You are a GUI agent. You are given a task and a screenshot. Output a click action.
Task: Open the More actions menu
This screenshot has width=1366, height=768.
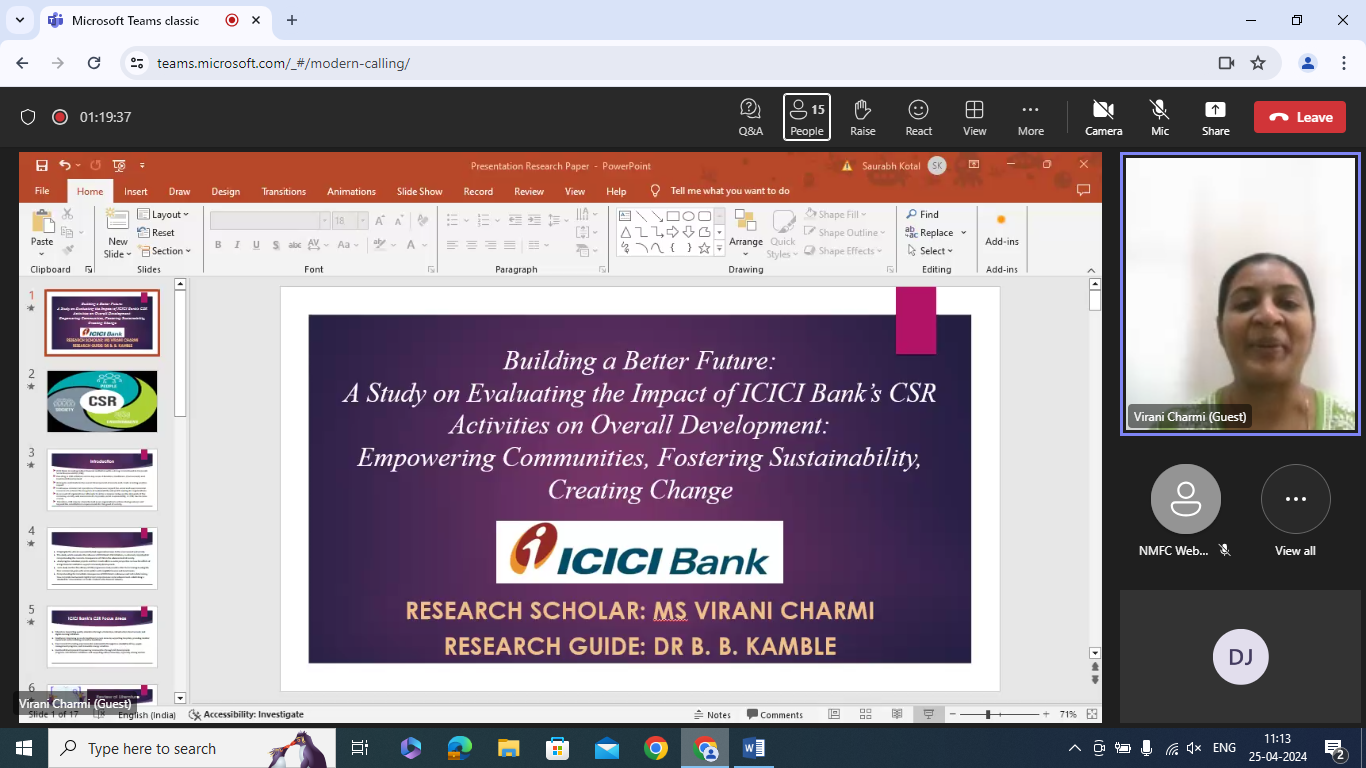(1030, 117)
